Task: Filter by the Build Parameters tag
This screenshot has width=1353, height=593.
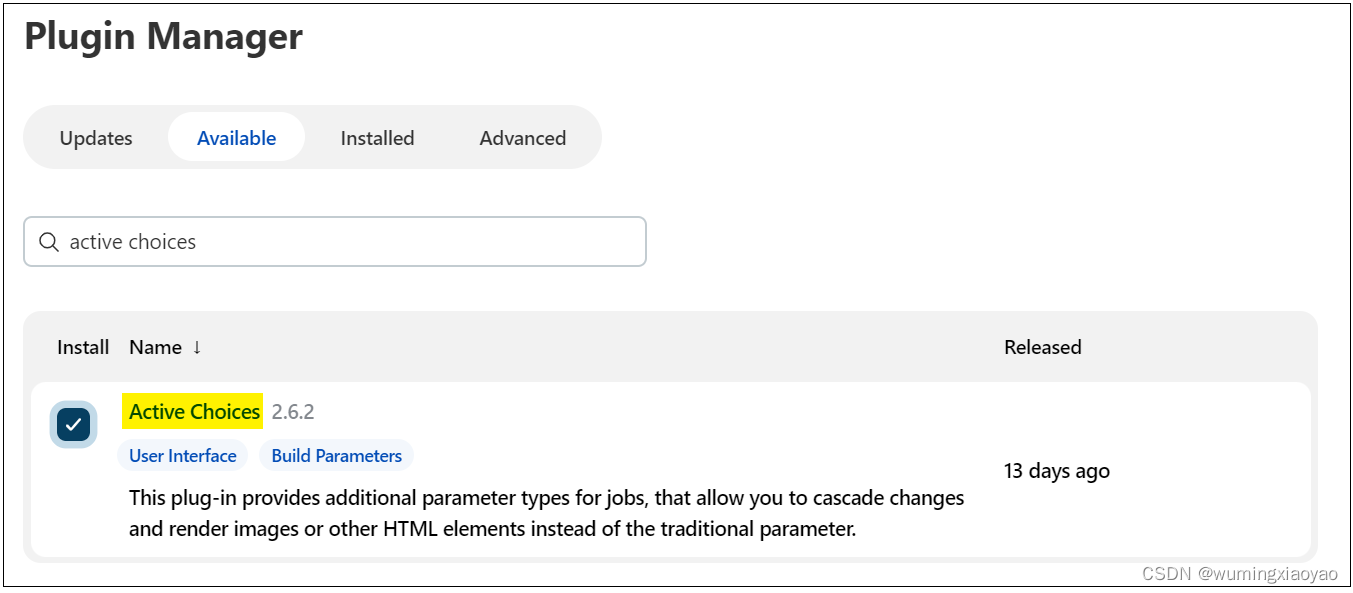Action: [x=337, y=456]
